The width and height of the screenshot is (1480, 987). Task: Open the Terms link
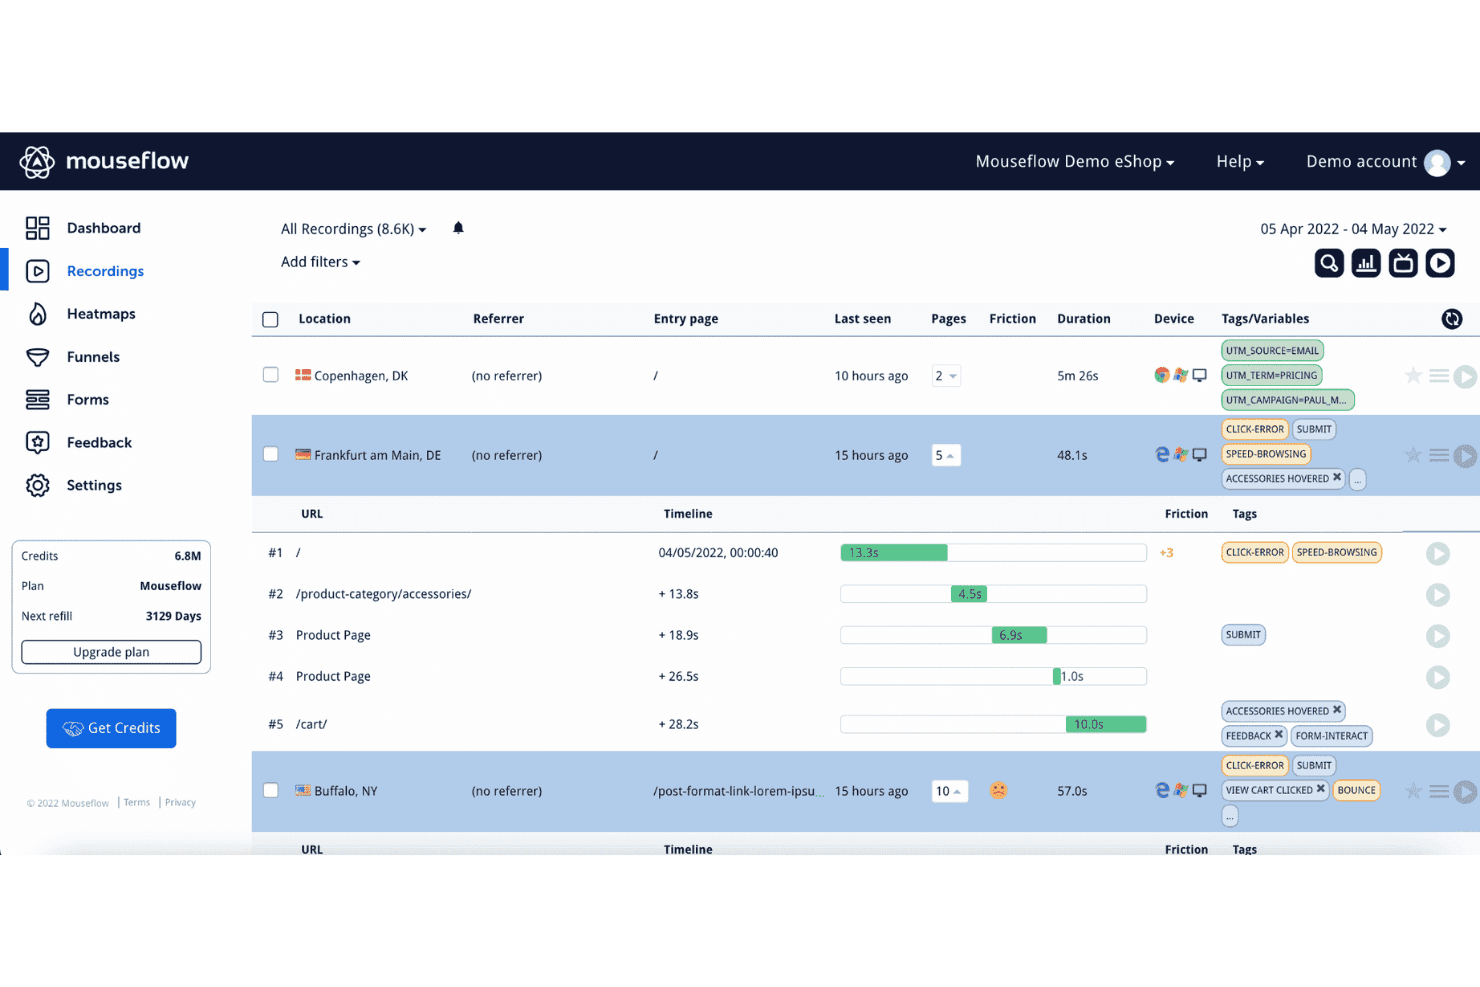click(137, 802)
